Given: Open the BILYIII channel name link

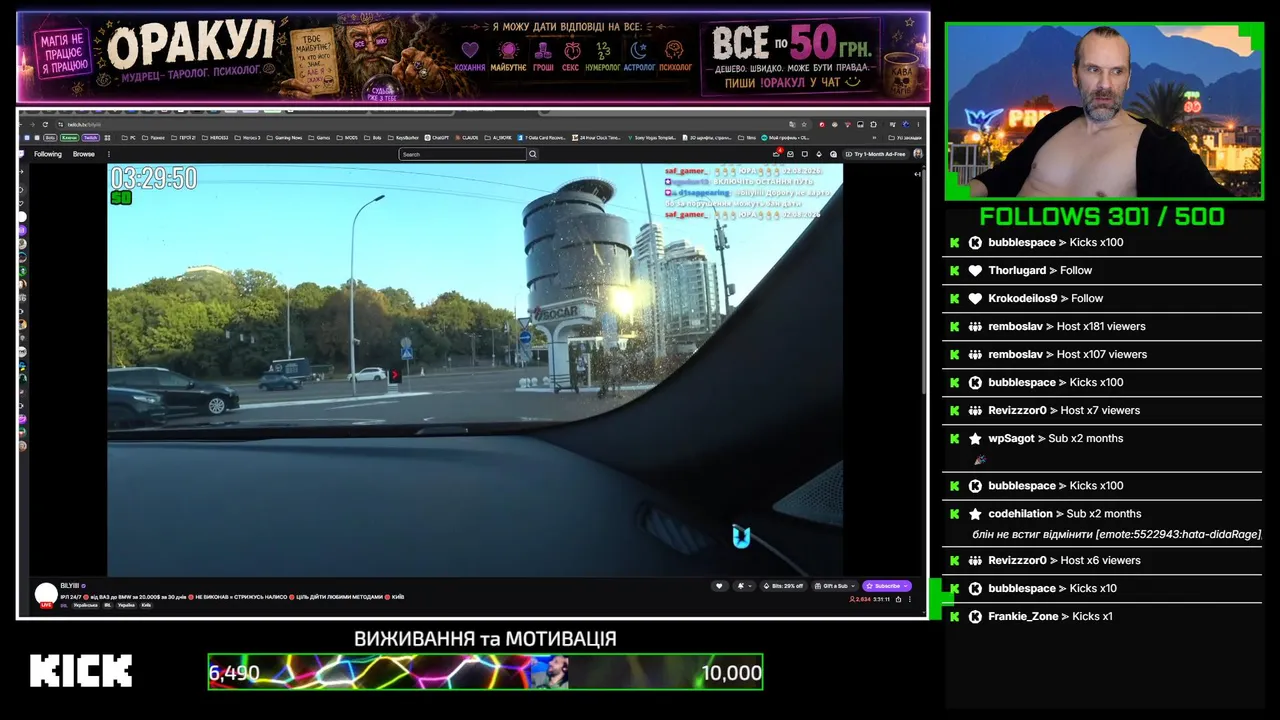Looking at the screenshot, I should click(x=70, y=585).
